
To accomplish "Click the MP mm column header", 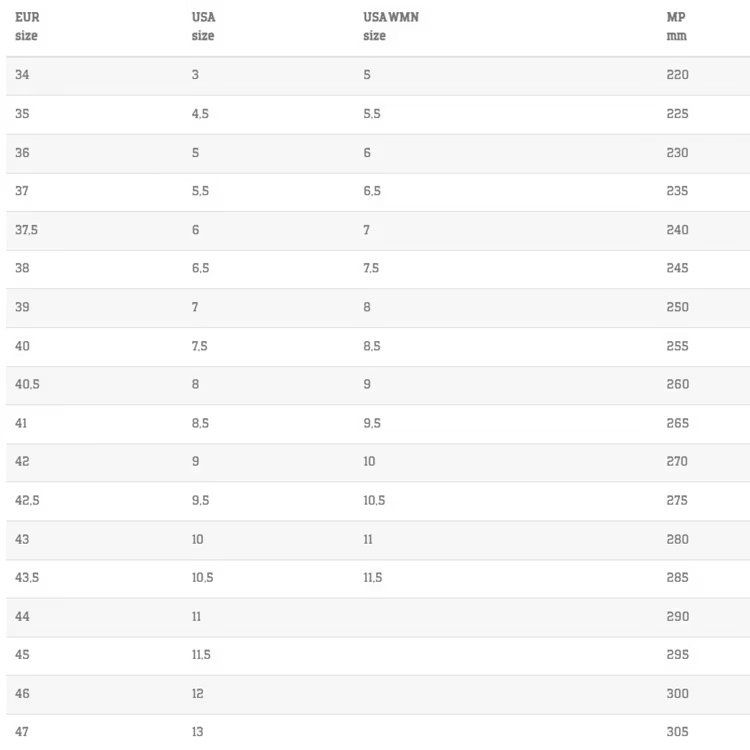I will [x=676, y=26].
